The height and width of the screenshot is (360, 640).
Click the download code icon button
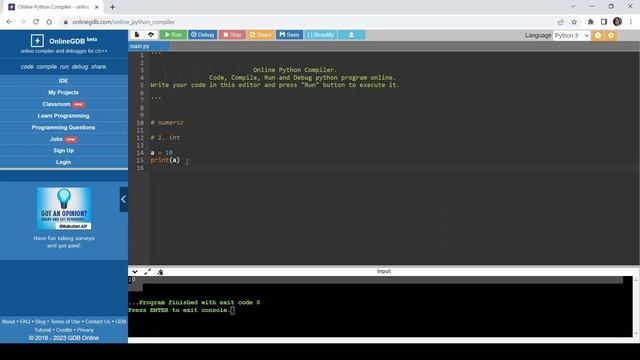tap(351, 35)
